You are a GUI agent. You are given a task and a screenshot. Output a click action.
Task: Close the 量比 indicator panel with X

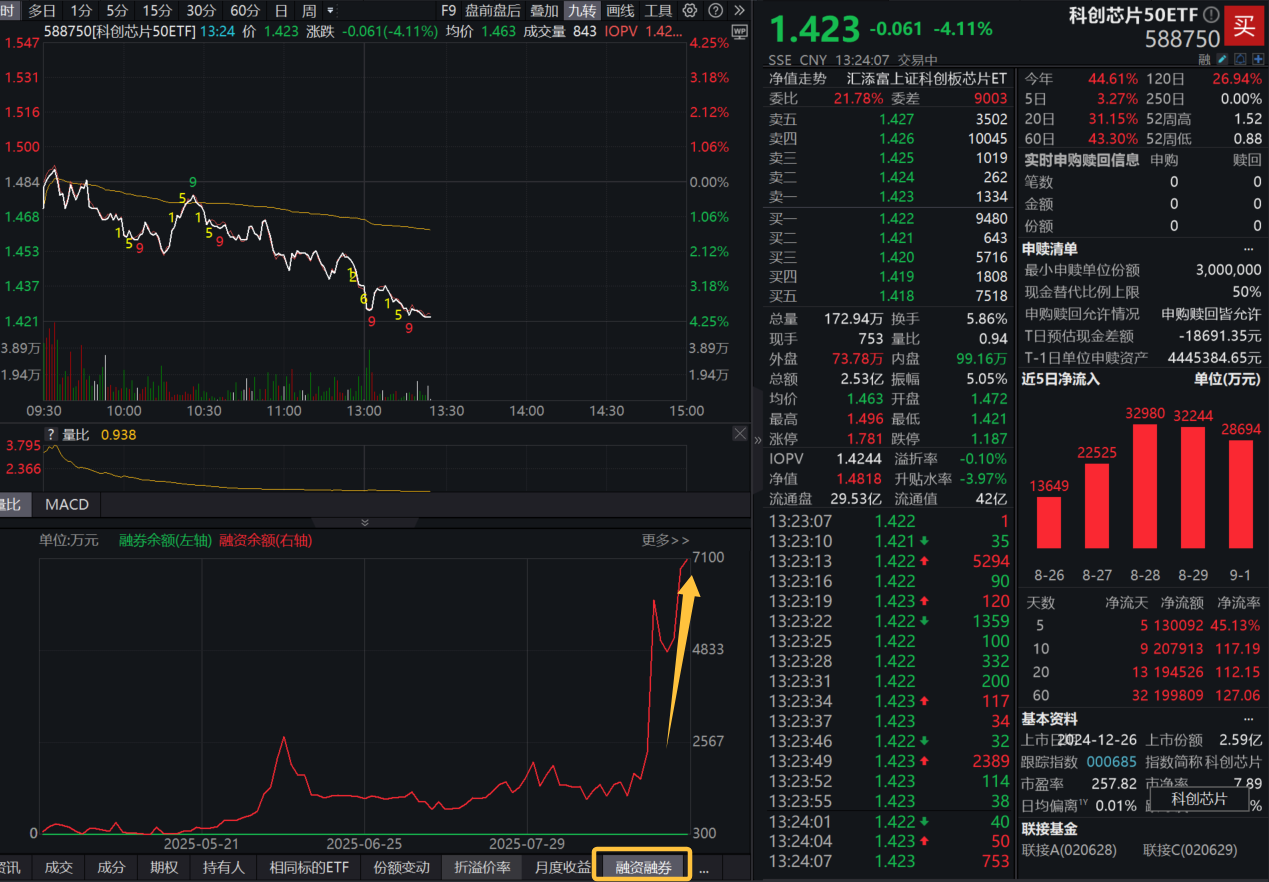click(x=740, y=433)
